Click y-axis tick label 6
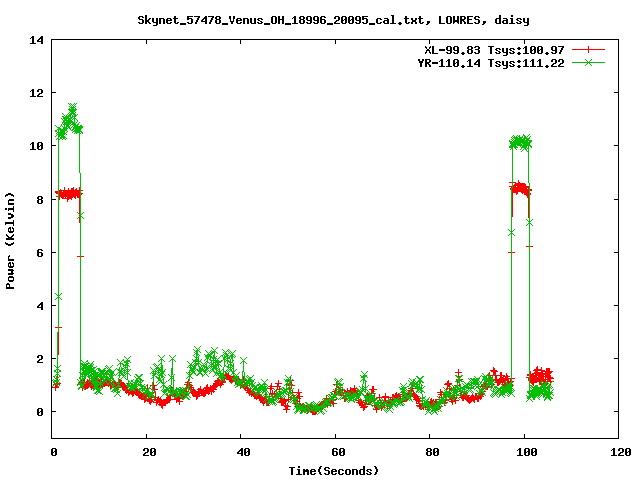640x480 pixels. [40, 253]
